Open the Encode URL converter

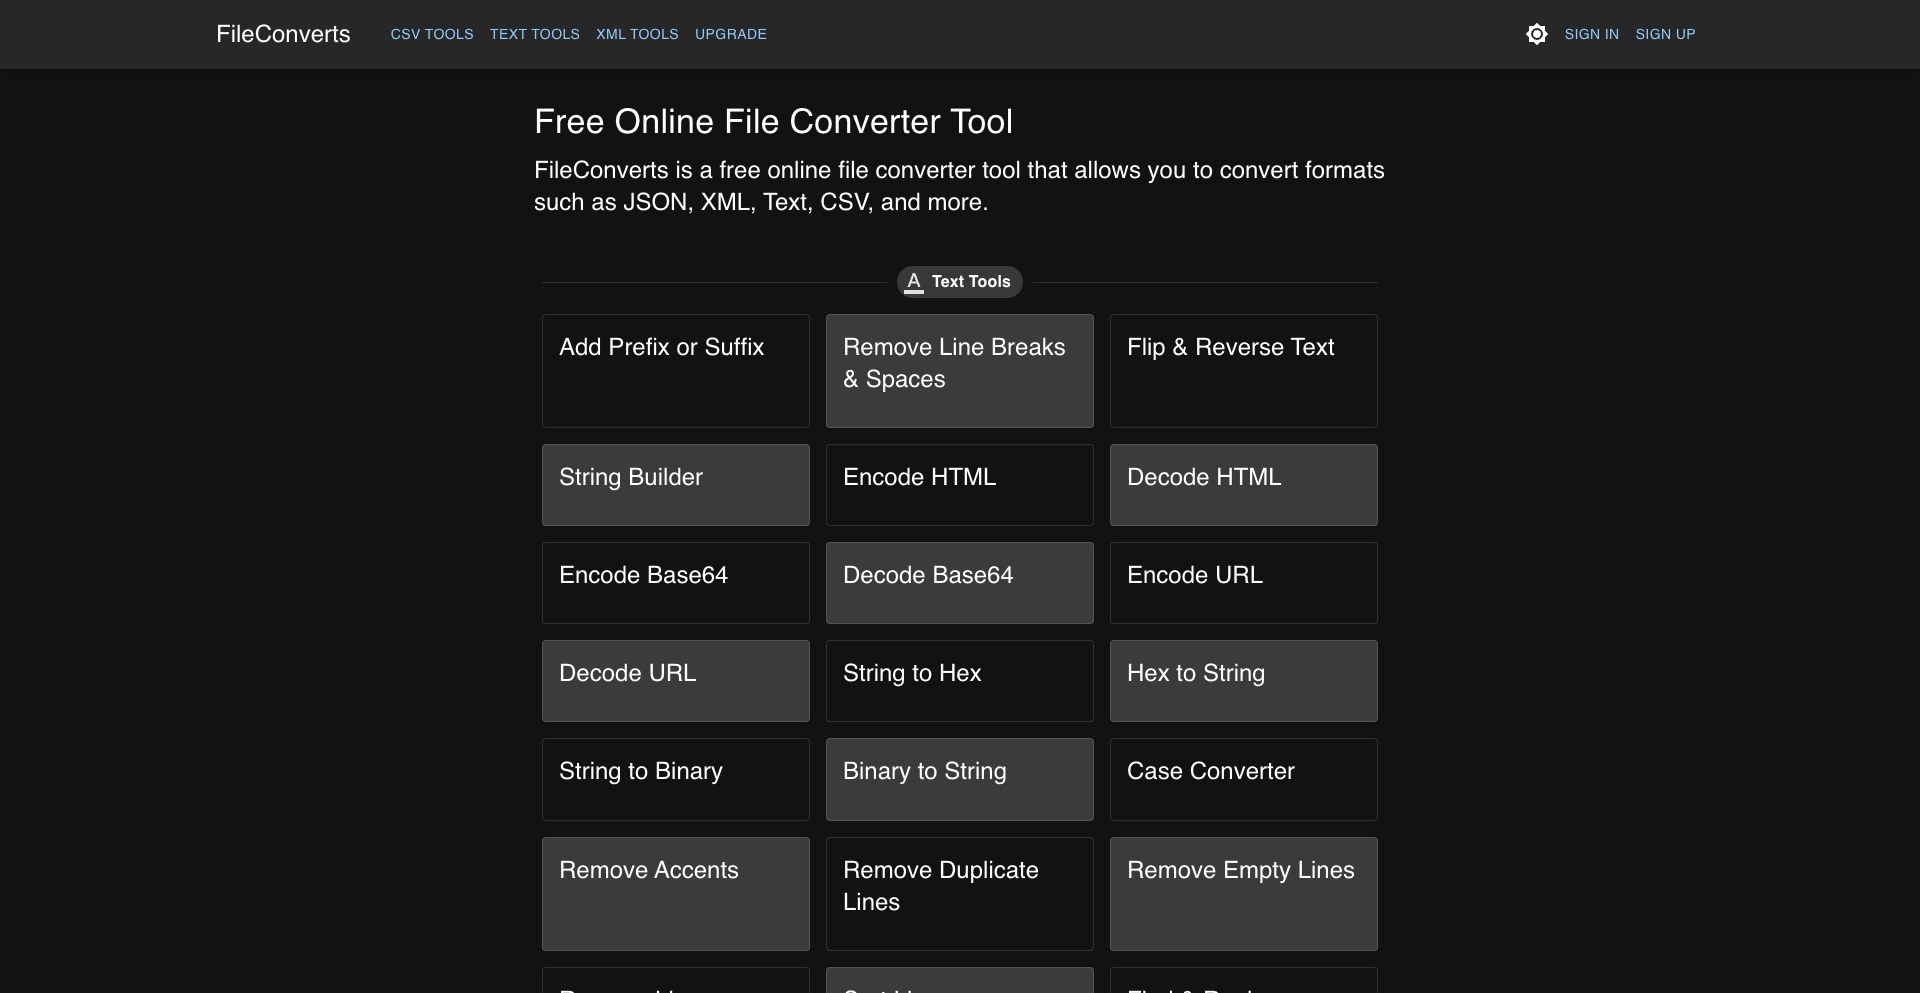coord(1243,583)
